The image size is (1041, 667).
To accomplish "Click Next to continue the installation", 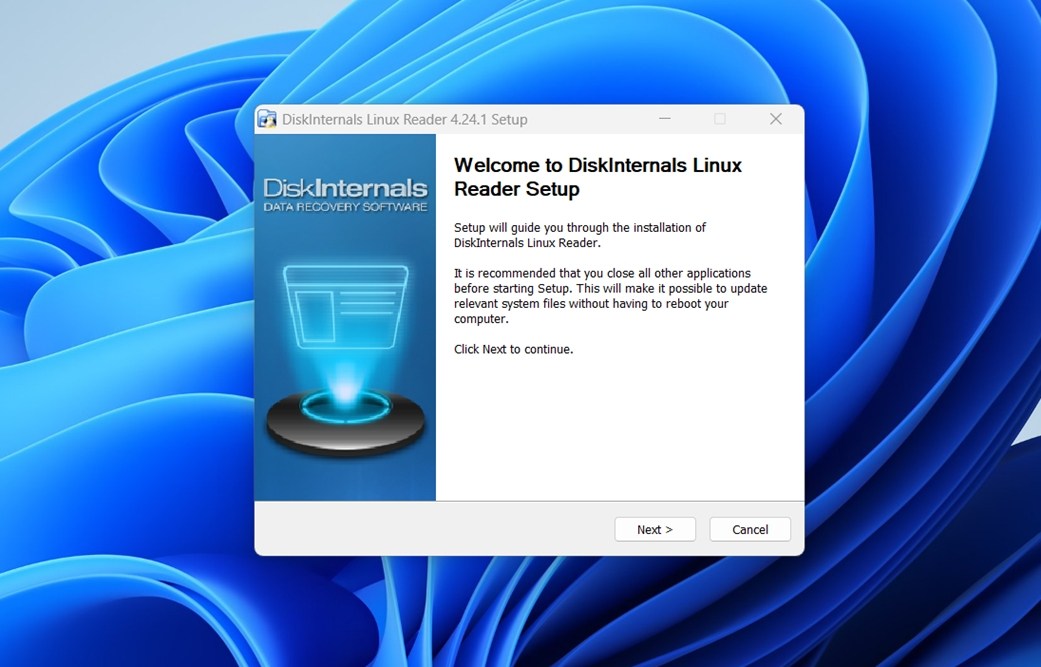I will coord(654,529).
